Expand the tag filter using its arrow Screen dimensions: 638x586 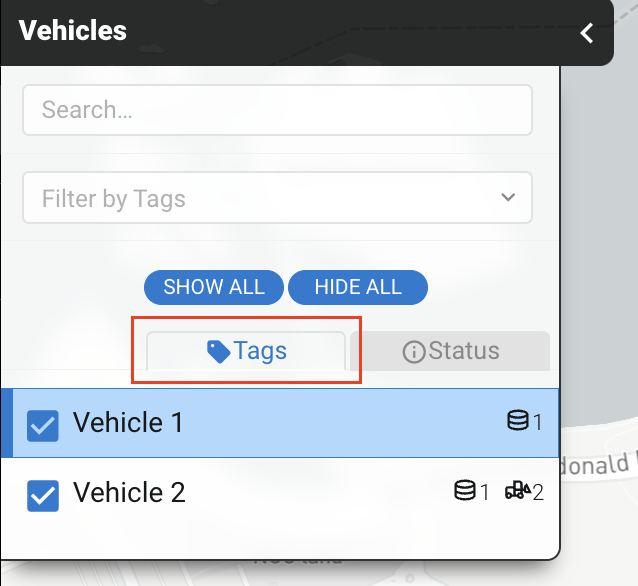pos(508,197)
